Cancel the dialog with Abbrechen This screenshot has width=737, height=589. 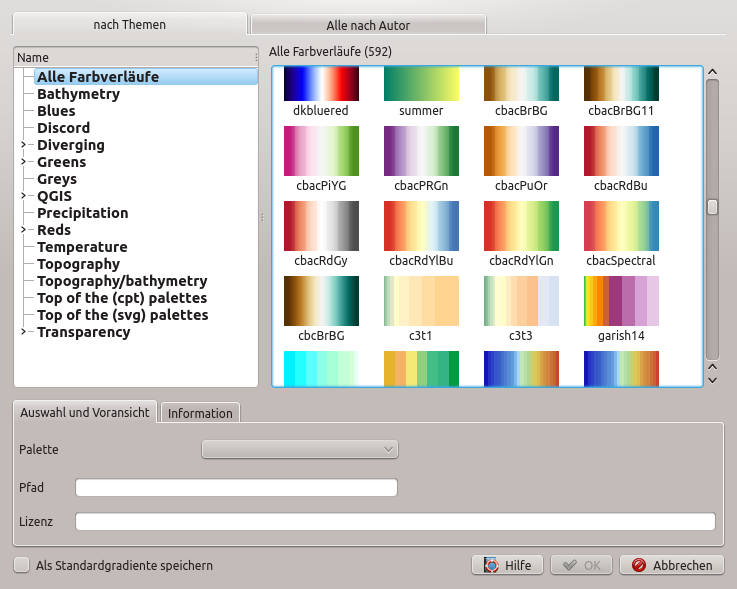pos(672,565)
